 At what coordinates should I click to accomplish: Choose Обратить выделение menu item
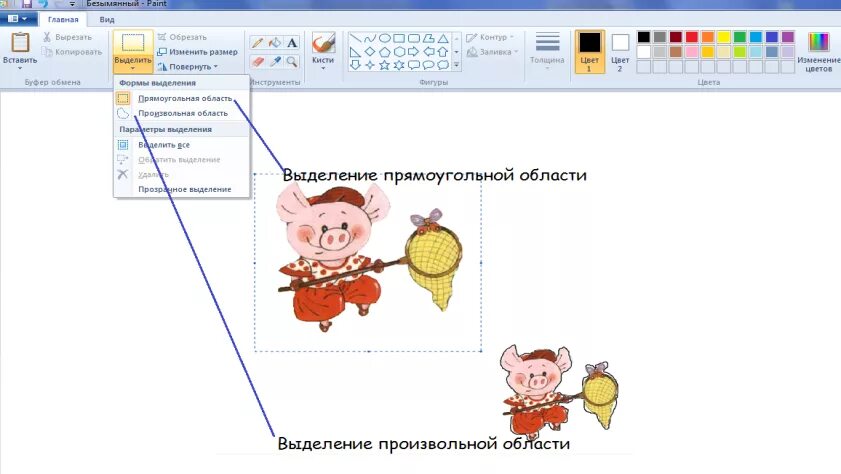click(181, 160)
